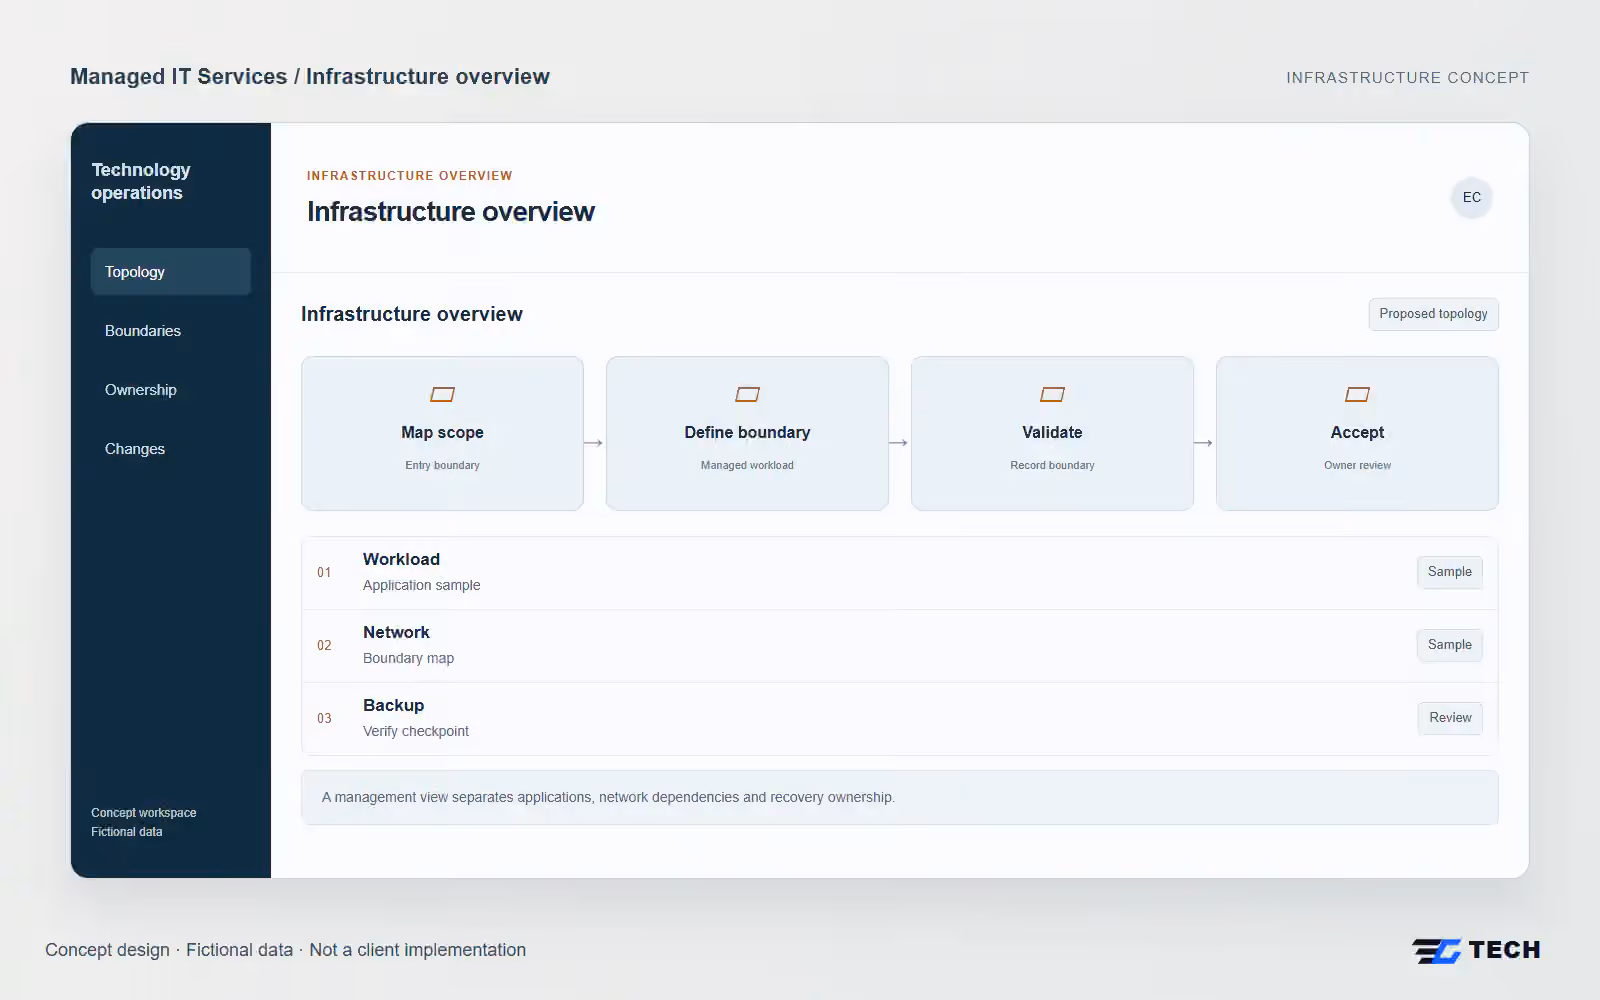Screen dimensions: 1600x1000
Task: Open the Topology sidebar item
Action: 171,272
